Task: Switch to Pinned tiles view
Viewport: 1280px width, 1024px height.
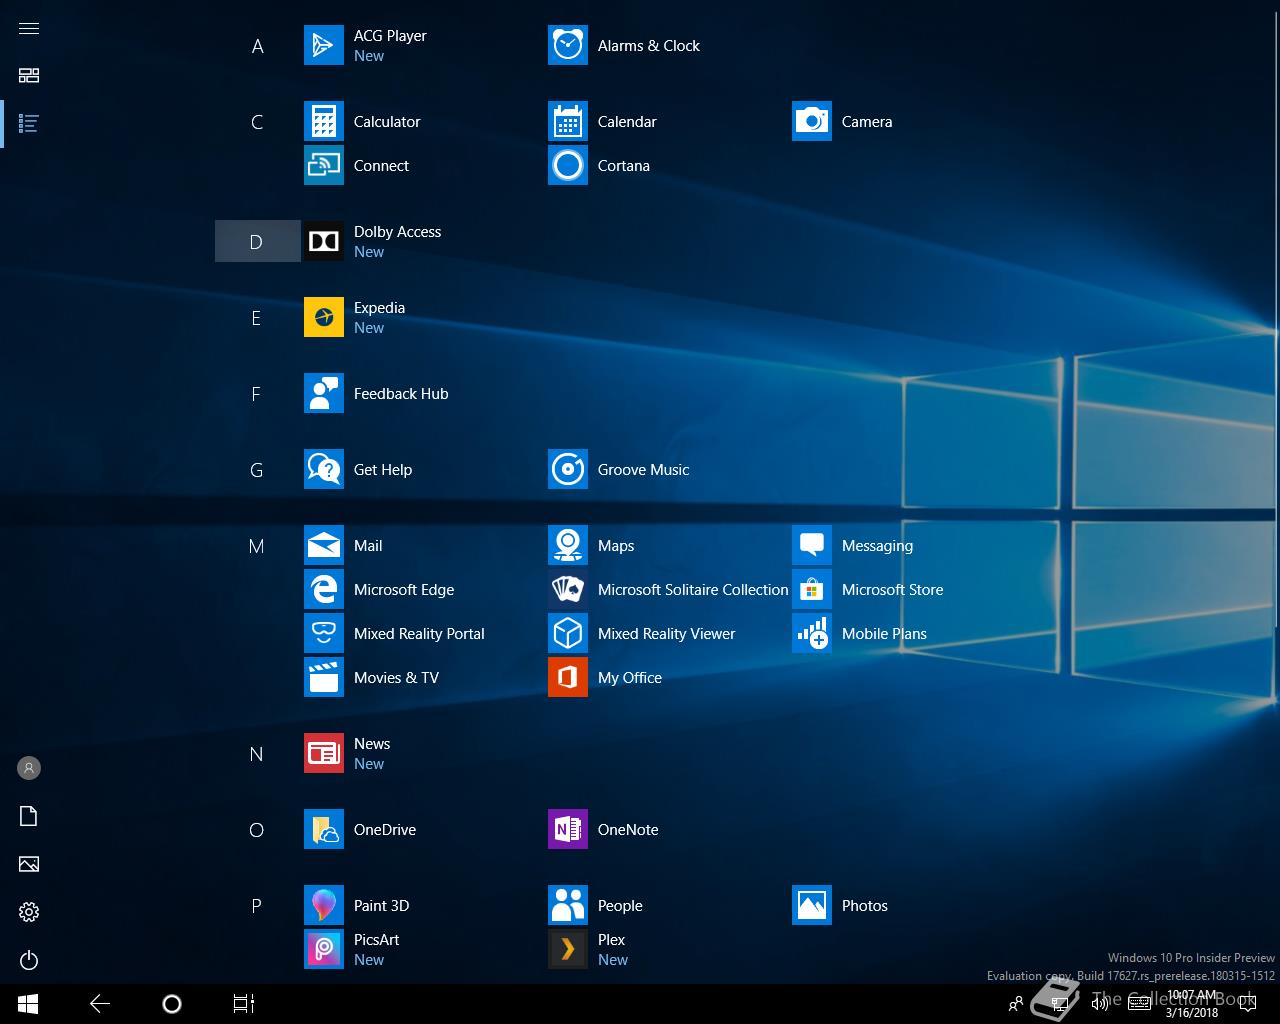Action: (x=29, y=76)
